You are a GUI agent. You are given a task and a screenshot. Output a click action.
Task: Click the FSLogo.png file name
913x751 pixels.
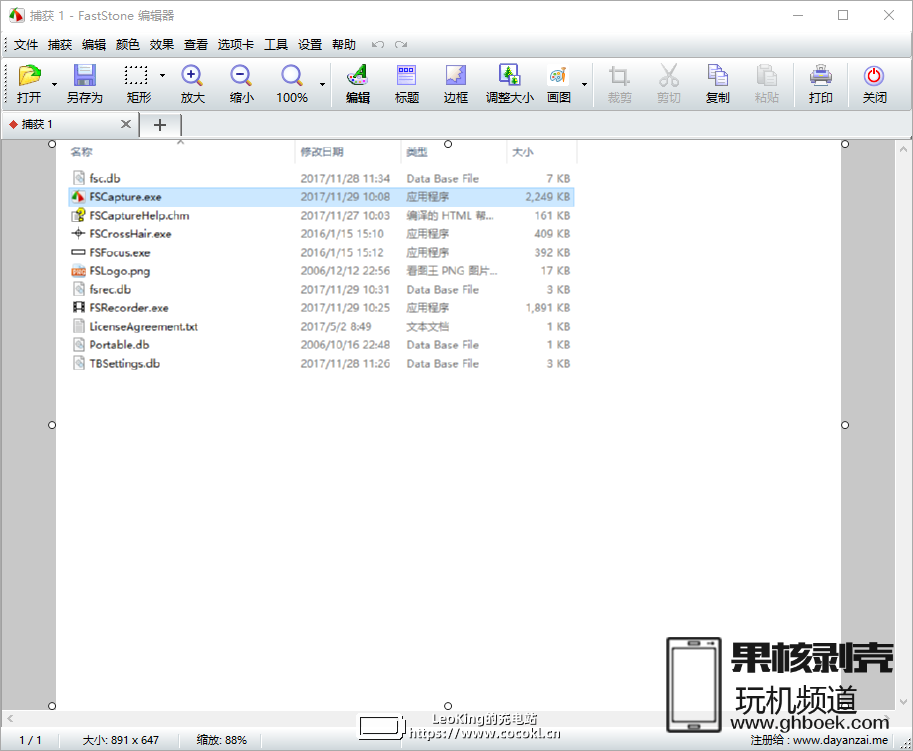(119, 271)
